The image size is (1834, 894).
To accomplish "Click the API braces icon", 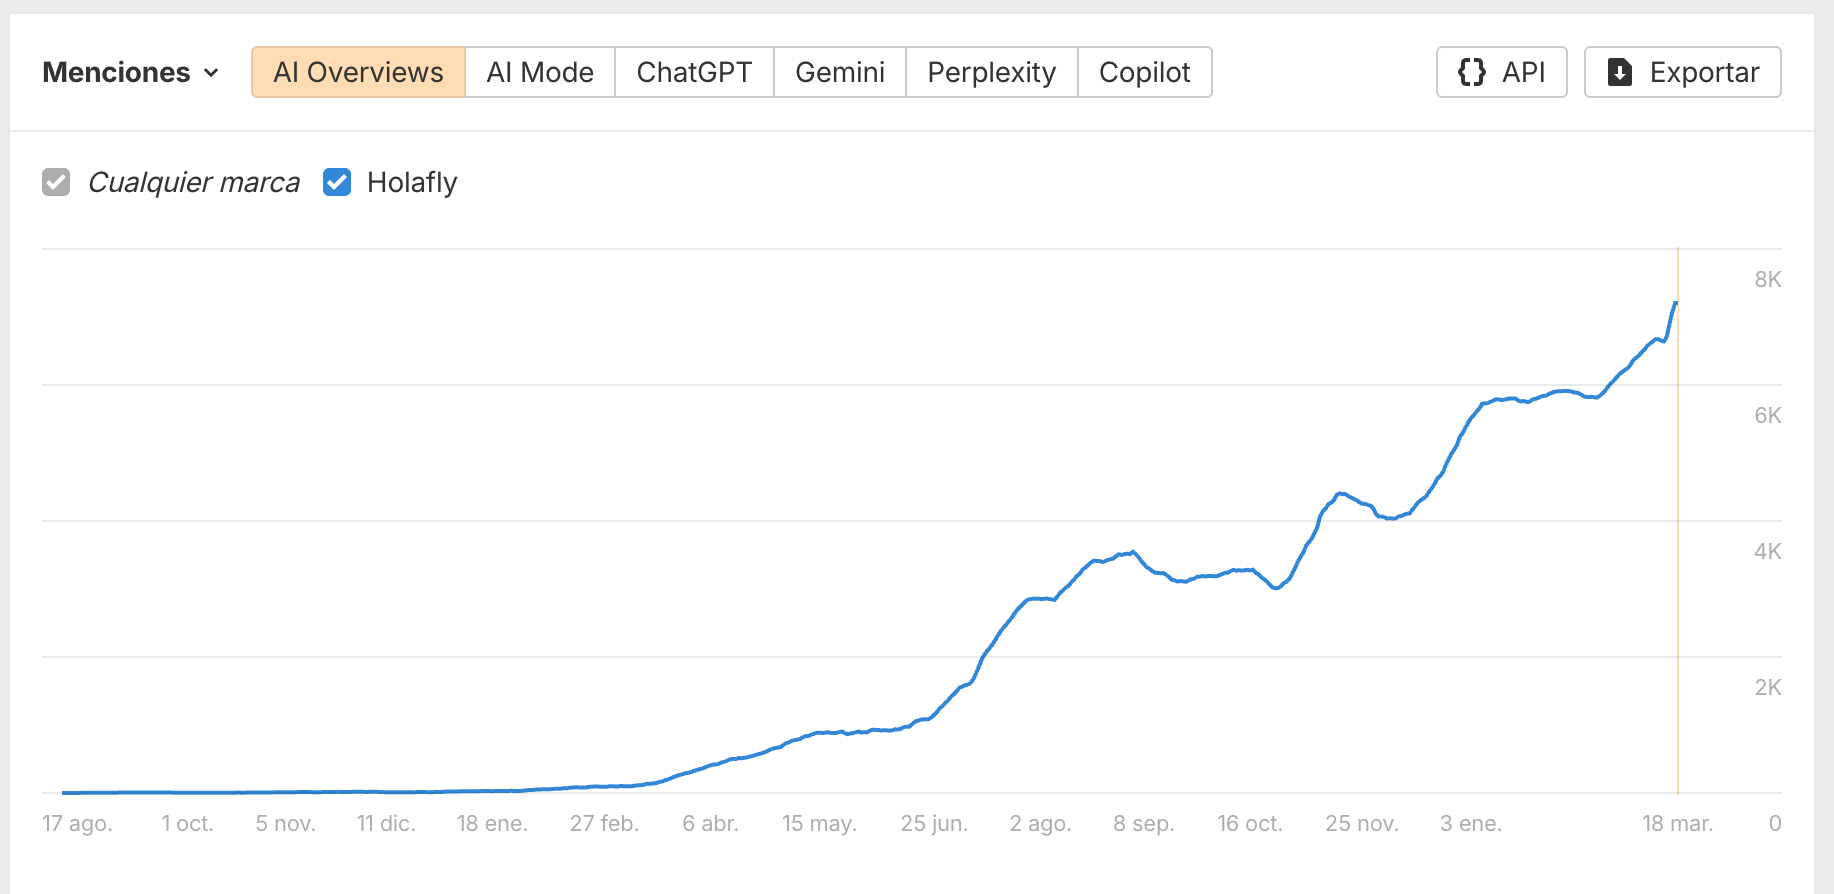I will pos(1472,71).
